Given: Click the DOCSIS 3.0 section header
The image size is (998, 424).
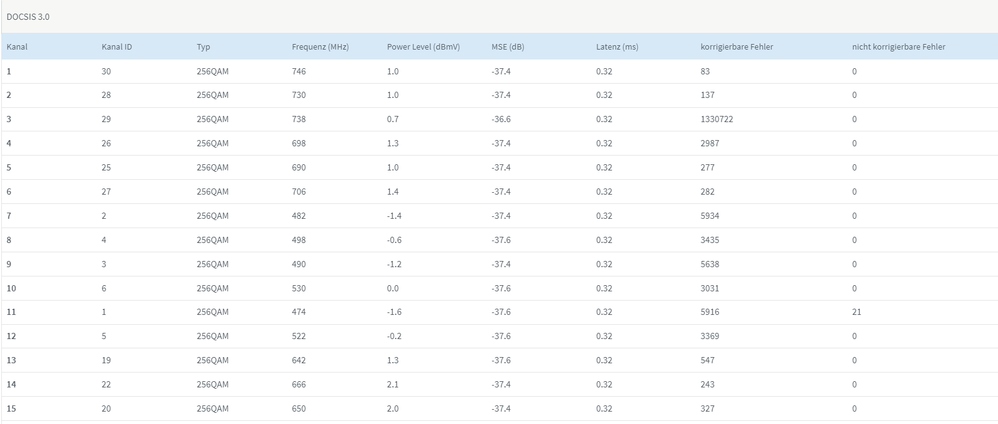Looking at the screenshot, I should click(x=28, y=17).
